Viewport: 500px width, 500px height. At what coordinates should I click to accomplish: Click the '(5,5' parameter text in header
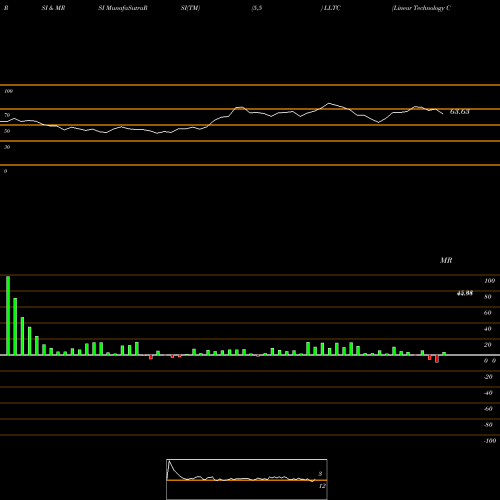(x=257, y=8)
